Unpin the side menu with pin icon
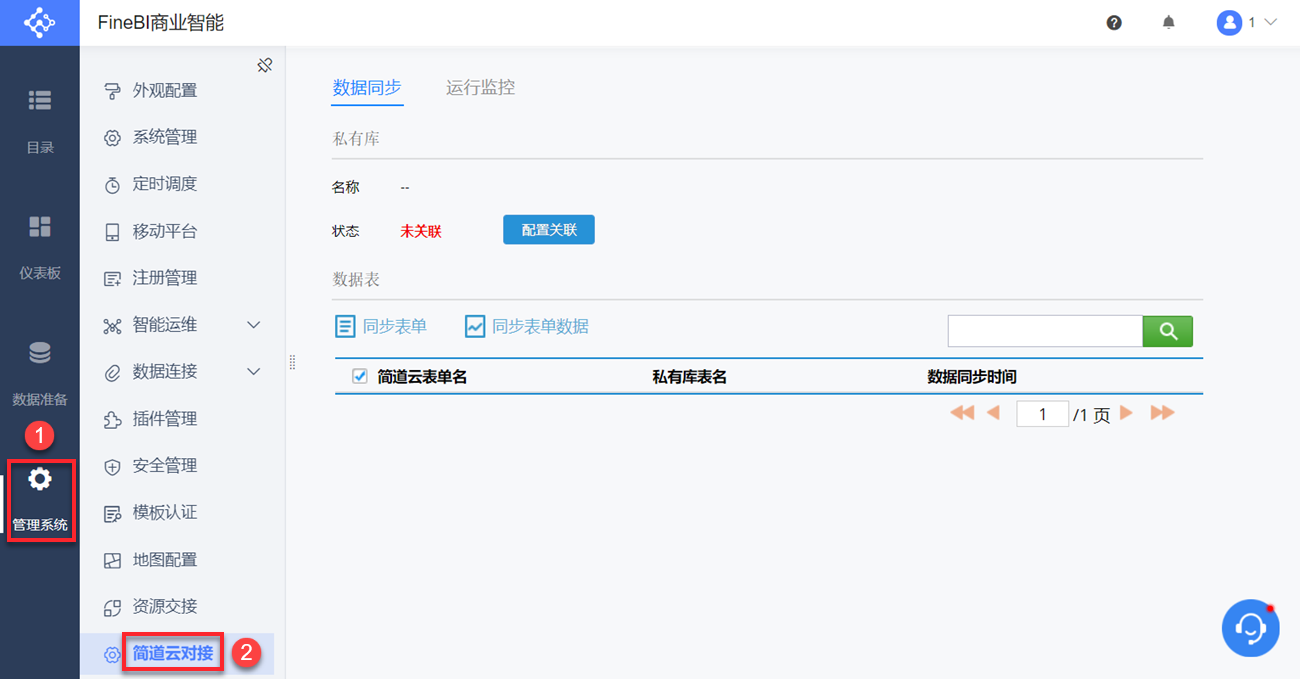This screenshot has width=1300, height=679. (x=265, y=65)
